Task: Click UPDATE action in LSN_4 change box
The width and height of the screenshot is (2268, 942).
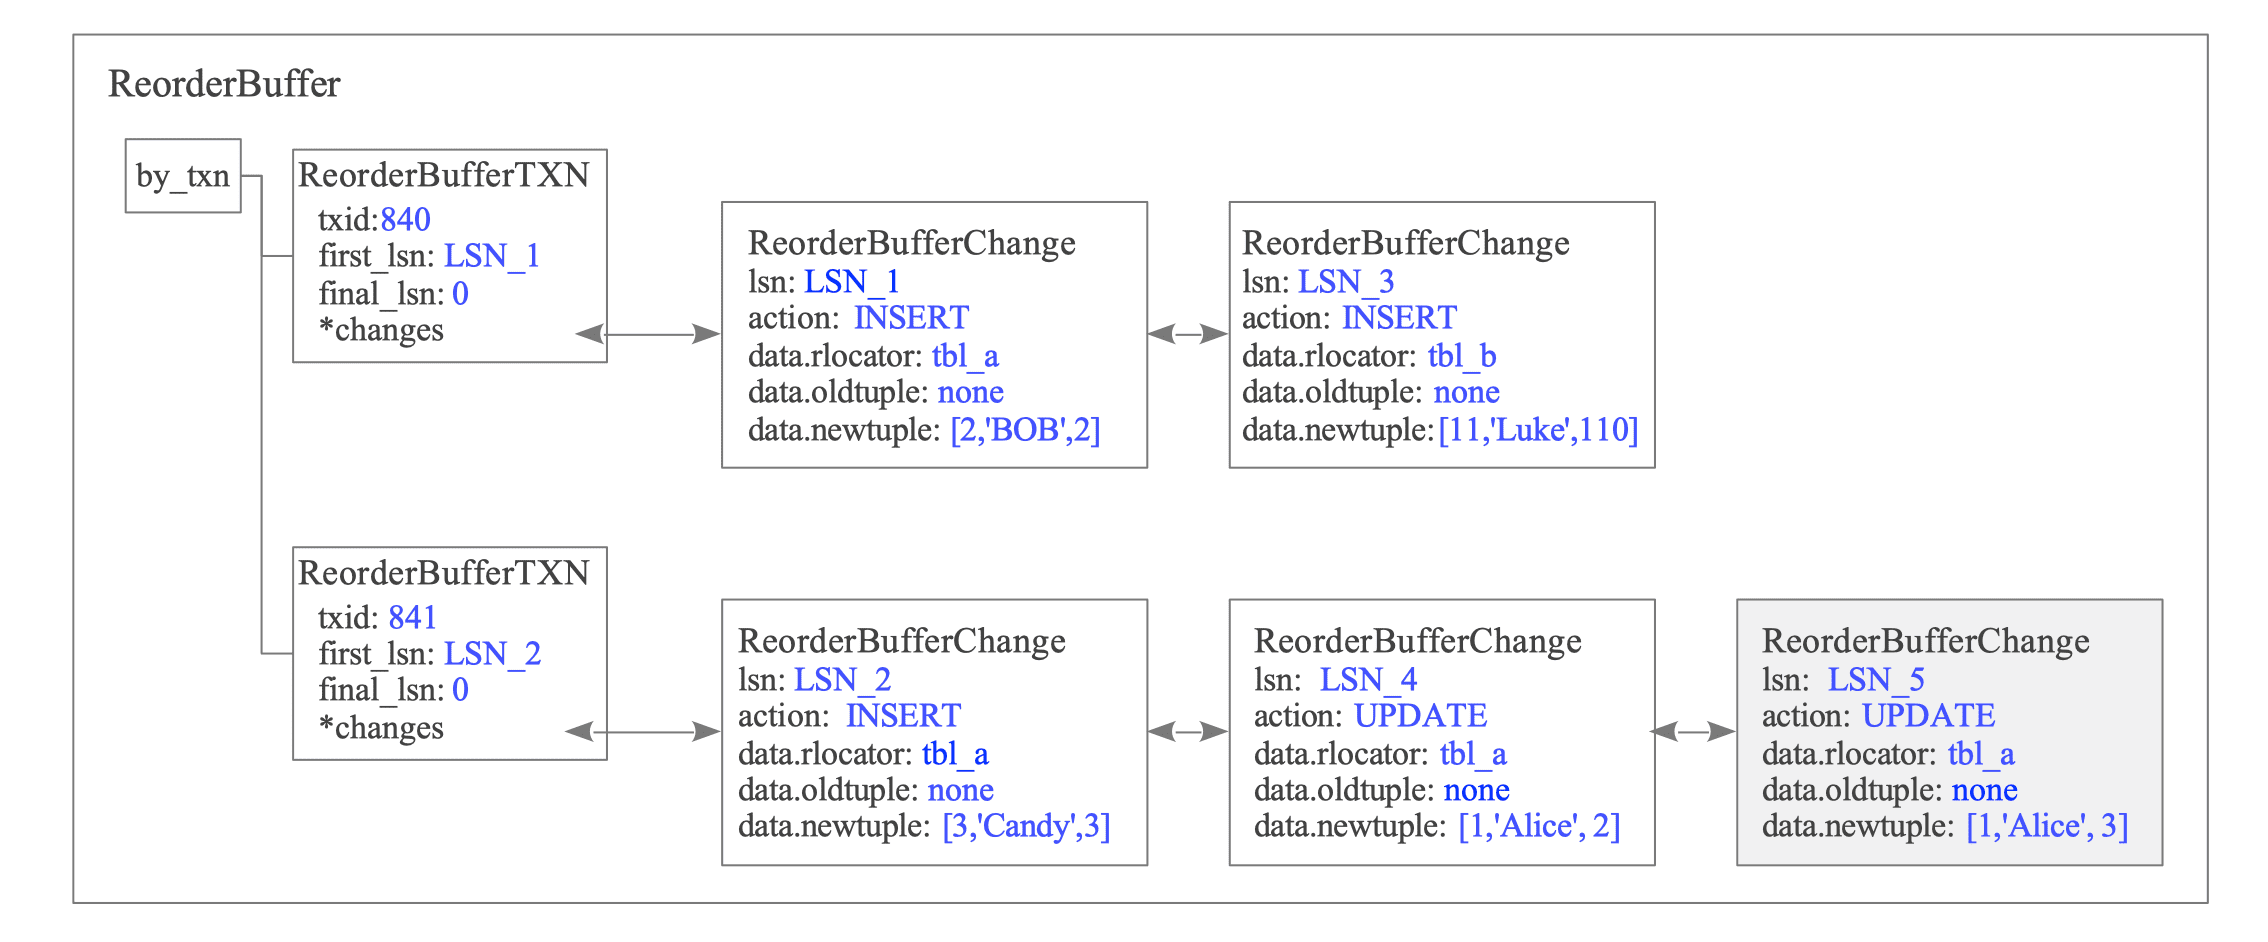Action: point(1421,716)
